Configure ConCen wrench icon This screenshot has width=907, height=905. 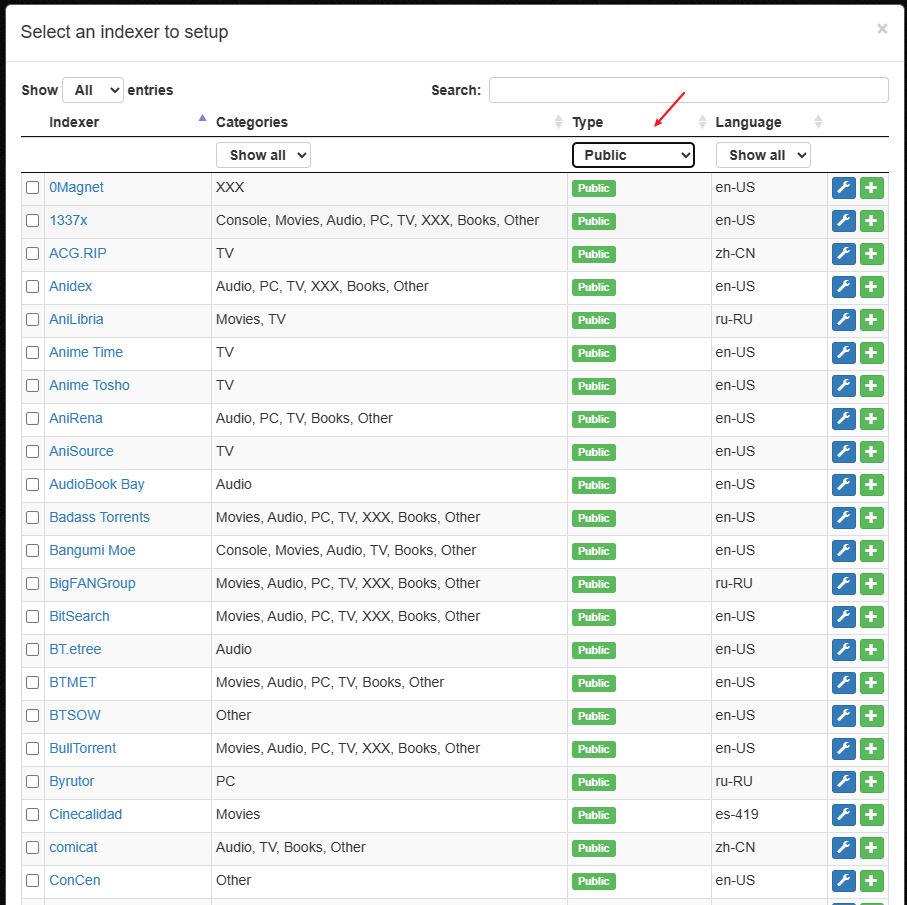point(843,880)
